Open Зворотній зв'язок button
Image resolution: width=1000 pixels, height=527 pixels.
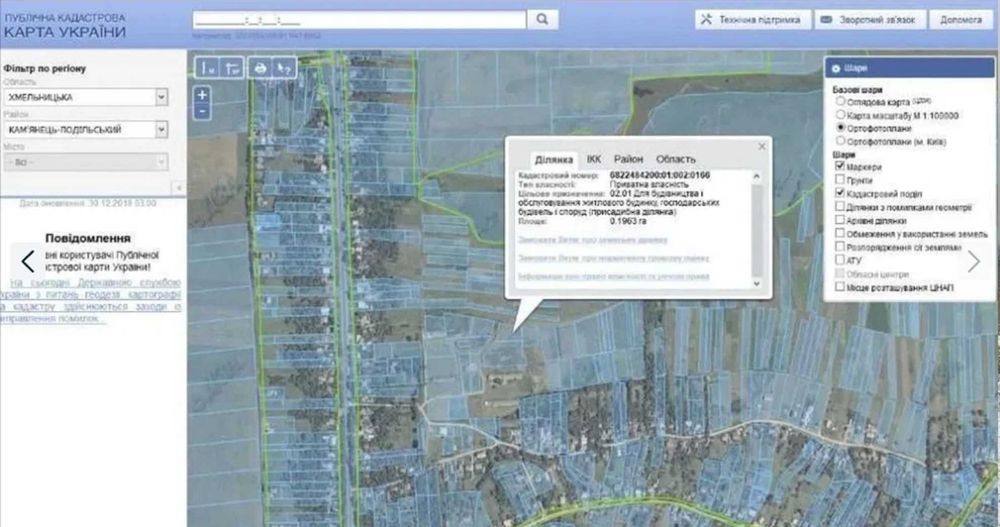(x=869, y=20)
